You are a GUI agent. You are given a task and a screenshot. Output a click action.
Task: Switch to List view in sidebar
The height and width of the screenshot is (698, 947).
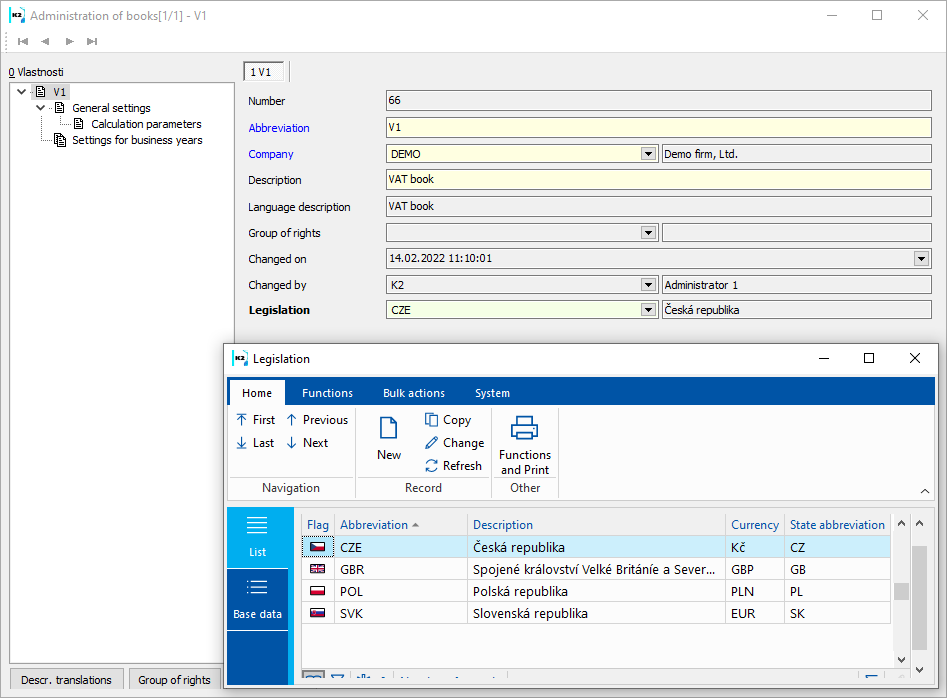pyautogui.click(x=257, y=536)
